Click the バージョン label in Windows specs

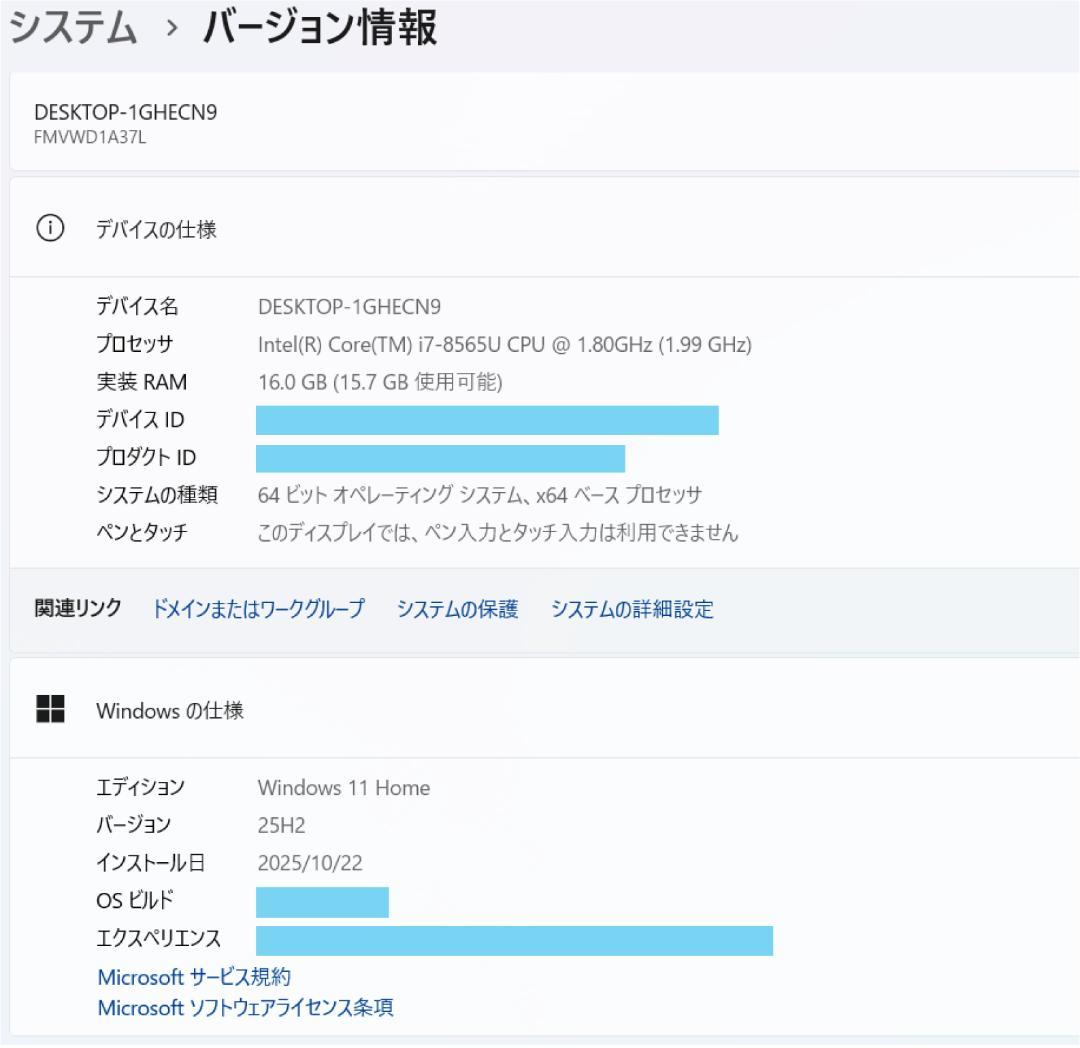click(134, 824)
